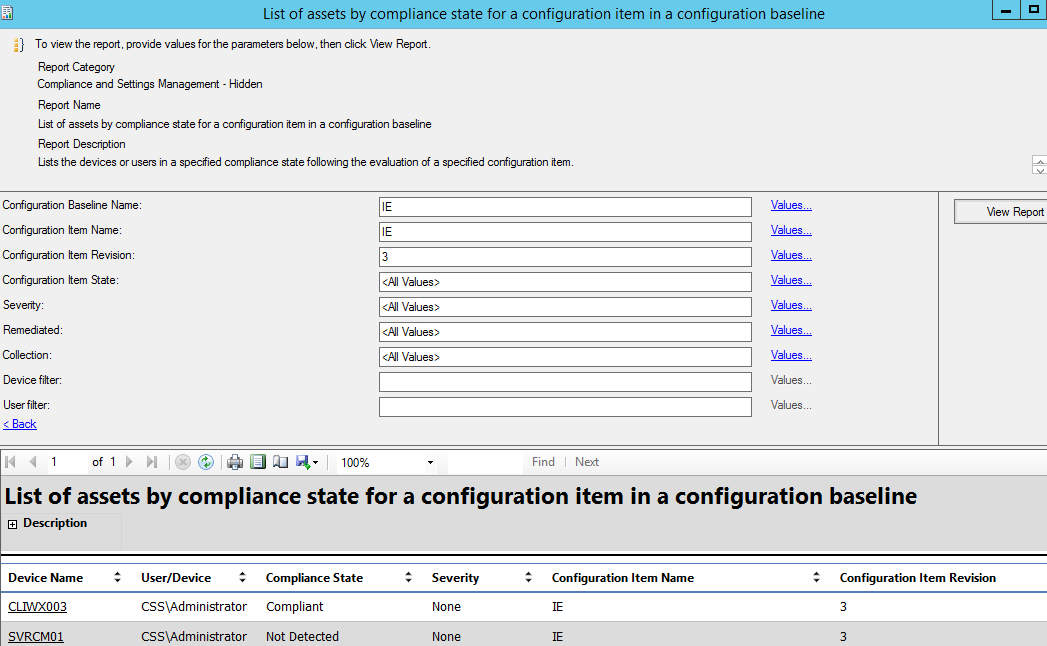Click the View Report button
The height and width of the screenshot is (646, 1047).
click(1000, 212)
